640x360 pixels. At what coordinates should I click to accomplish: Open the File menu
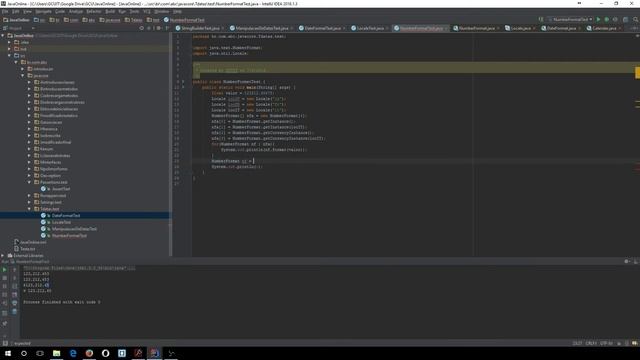[5, 11]
